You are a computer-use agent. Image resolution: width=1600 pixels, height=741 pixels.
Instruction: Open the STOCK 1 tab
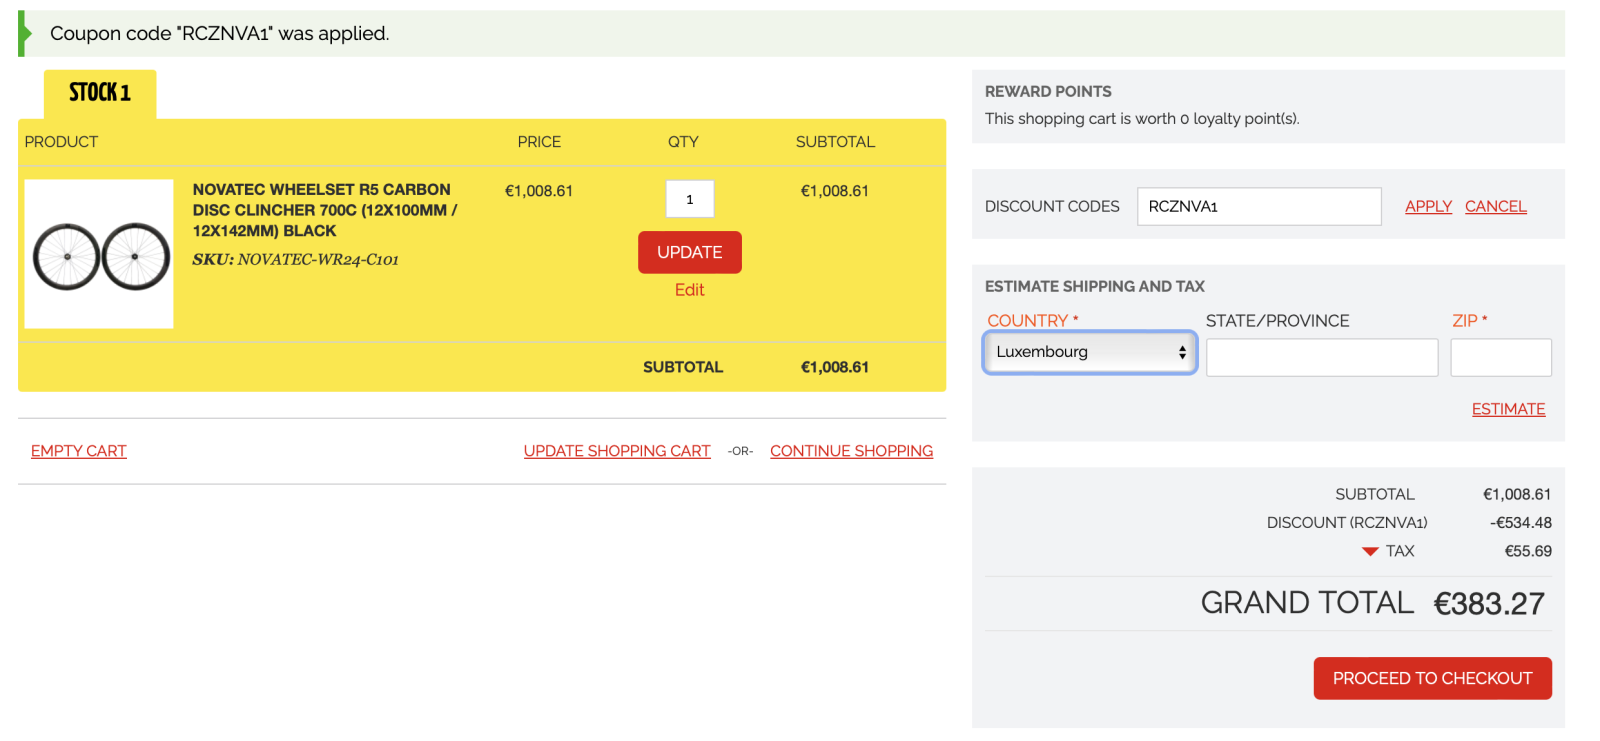100,93
